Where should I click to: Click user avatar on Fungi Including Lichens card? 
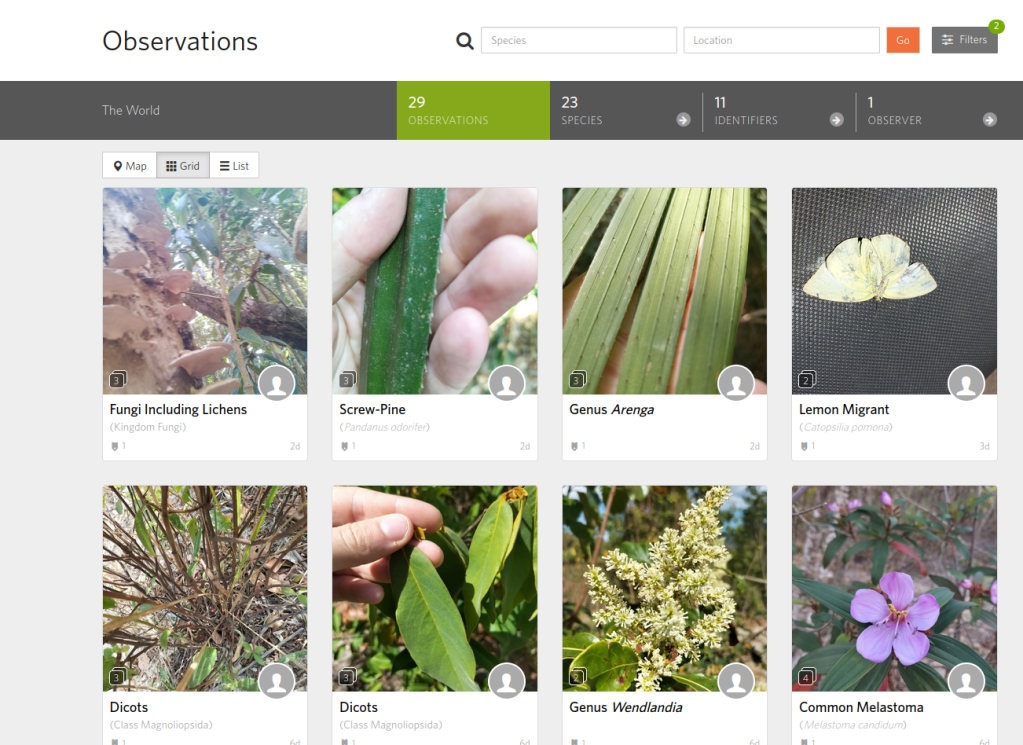276,383
